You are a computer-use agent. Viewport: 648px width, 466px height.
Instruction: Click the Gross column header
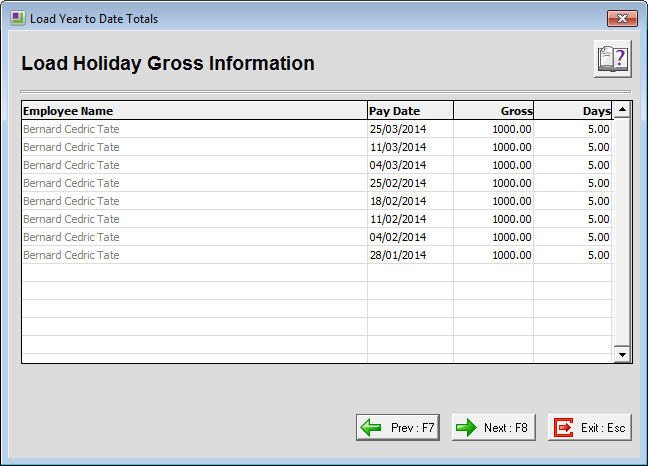[493, 111]
